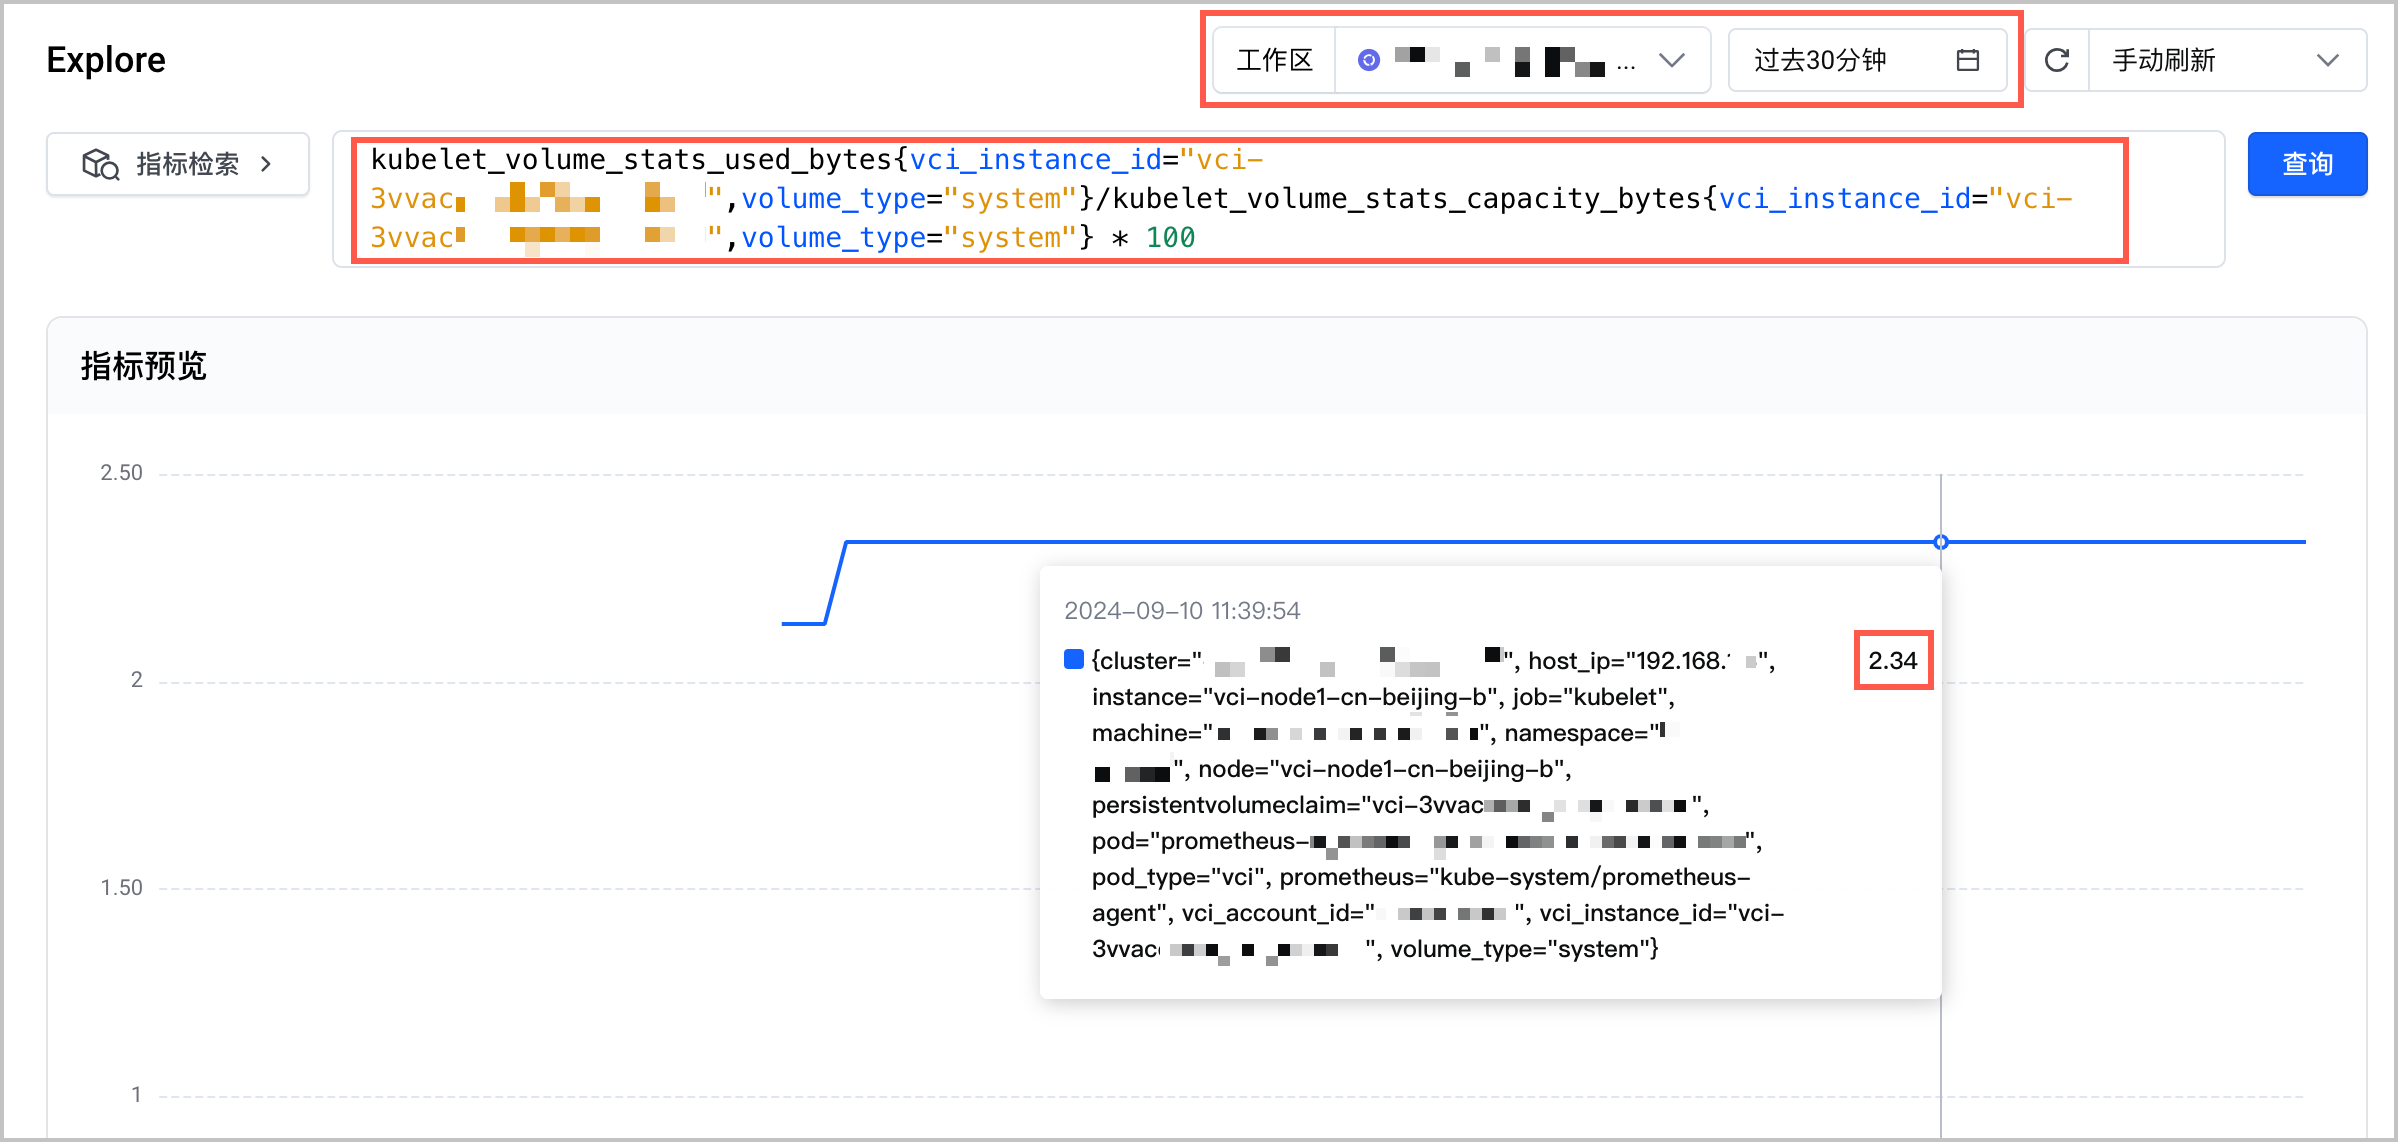Click the chevron arrow of 手动刷新 dropdown
The width and height of the screenshot is (2398, 1142).
pos(2328,61)
